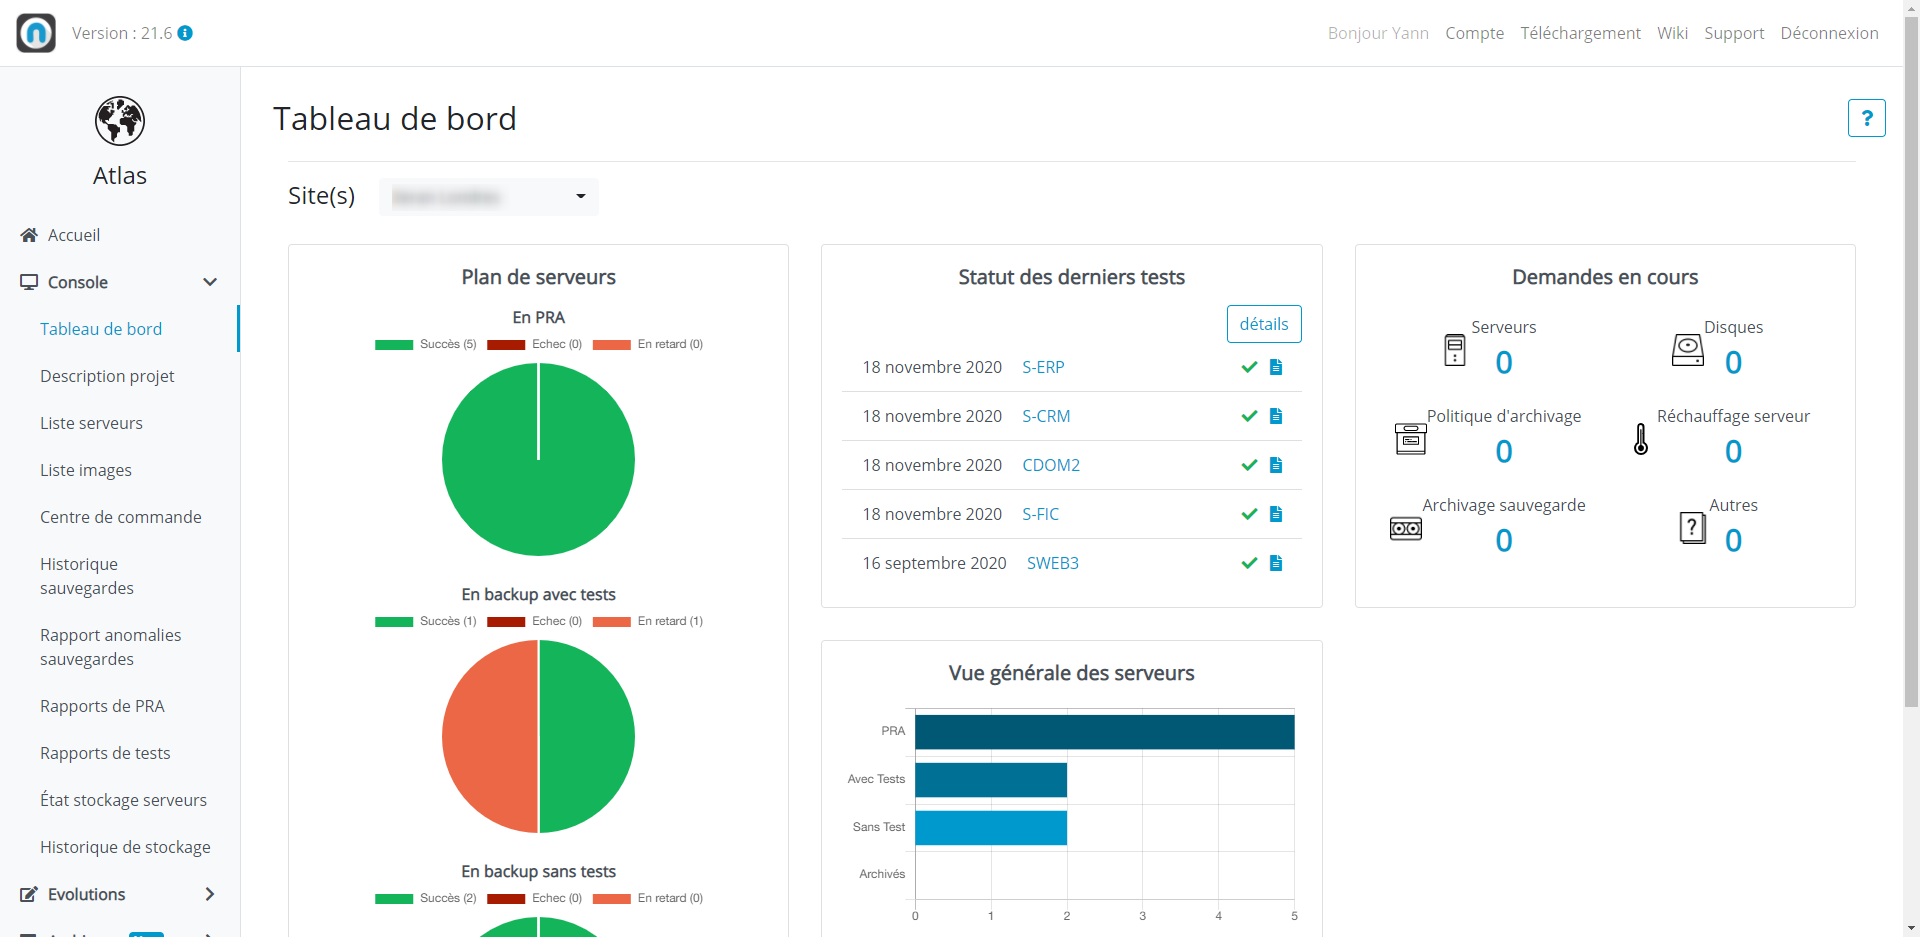Click the green check for S-ERP

pos(1249,367)
